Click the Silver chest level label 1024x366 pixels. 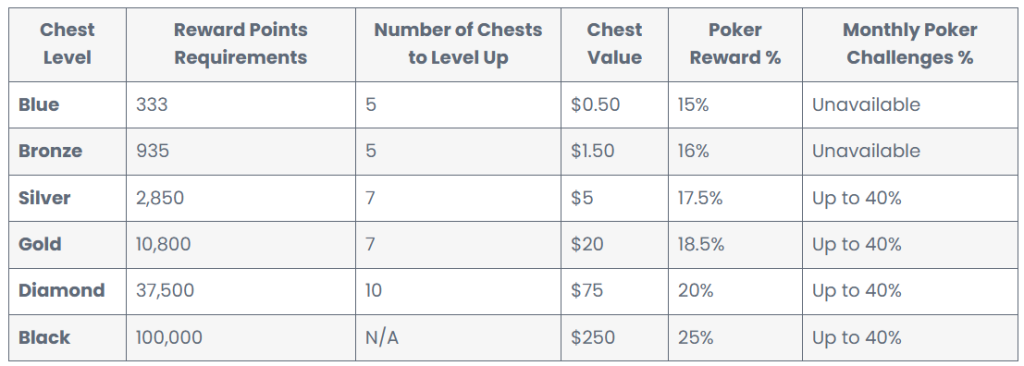click(44, 198)
